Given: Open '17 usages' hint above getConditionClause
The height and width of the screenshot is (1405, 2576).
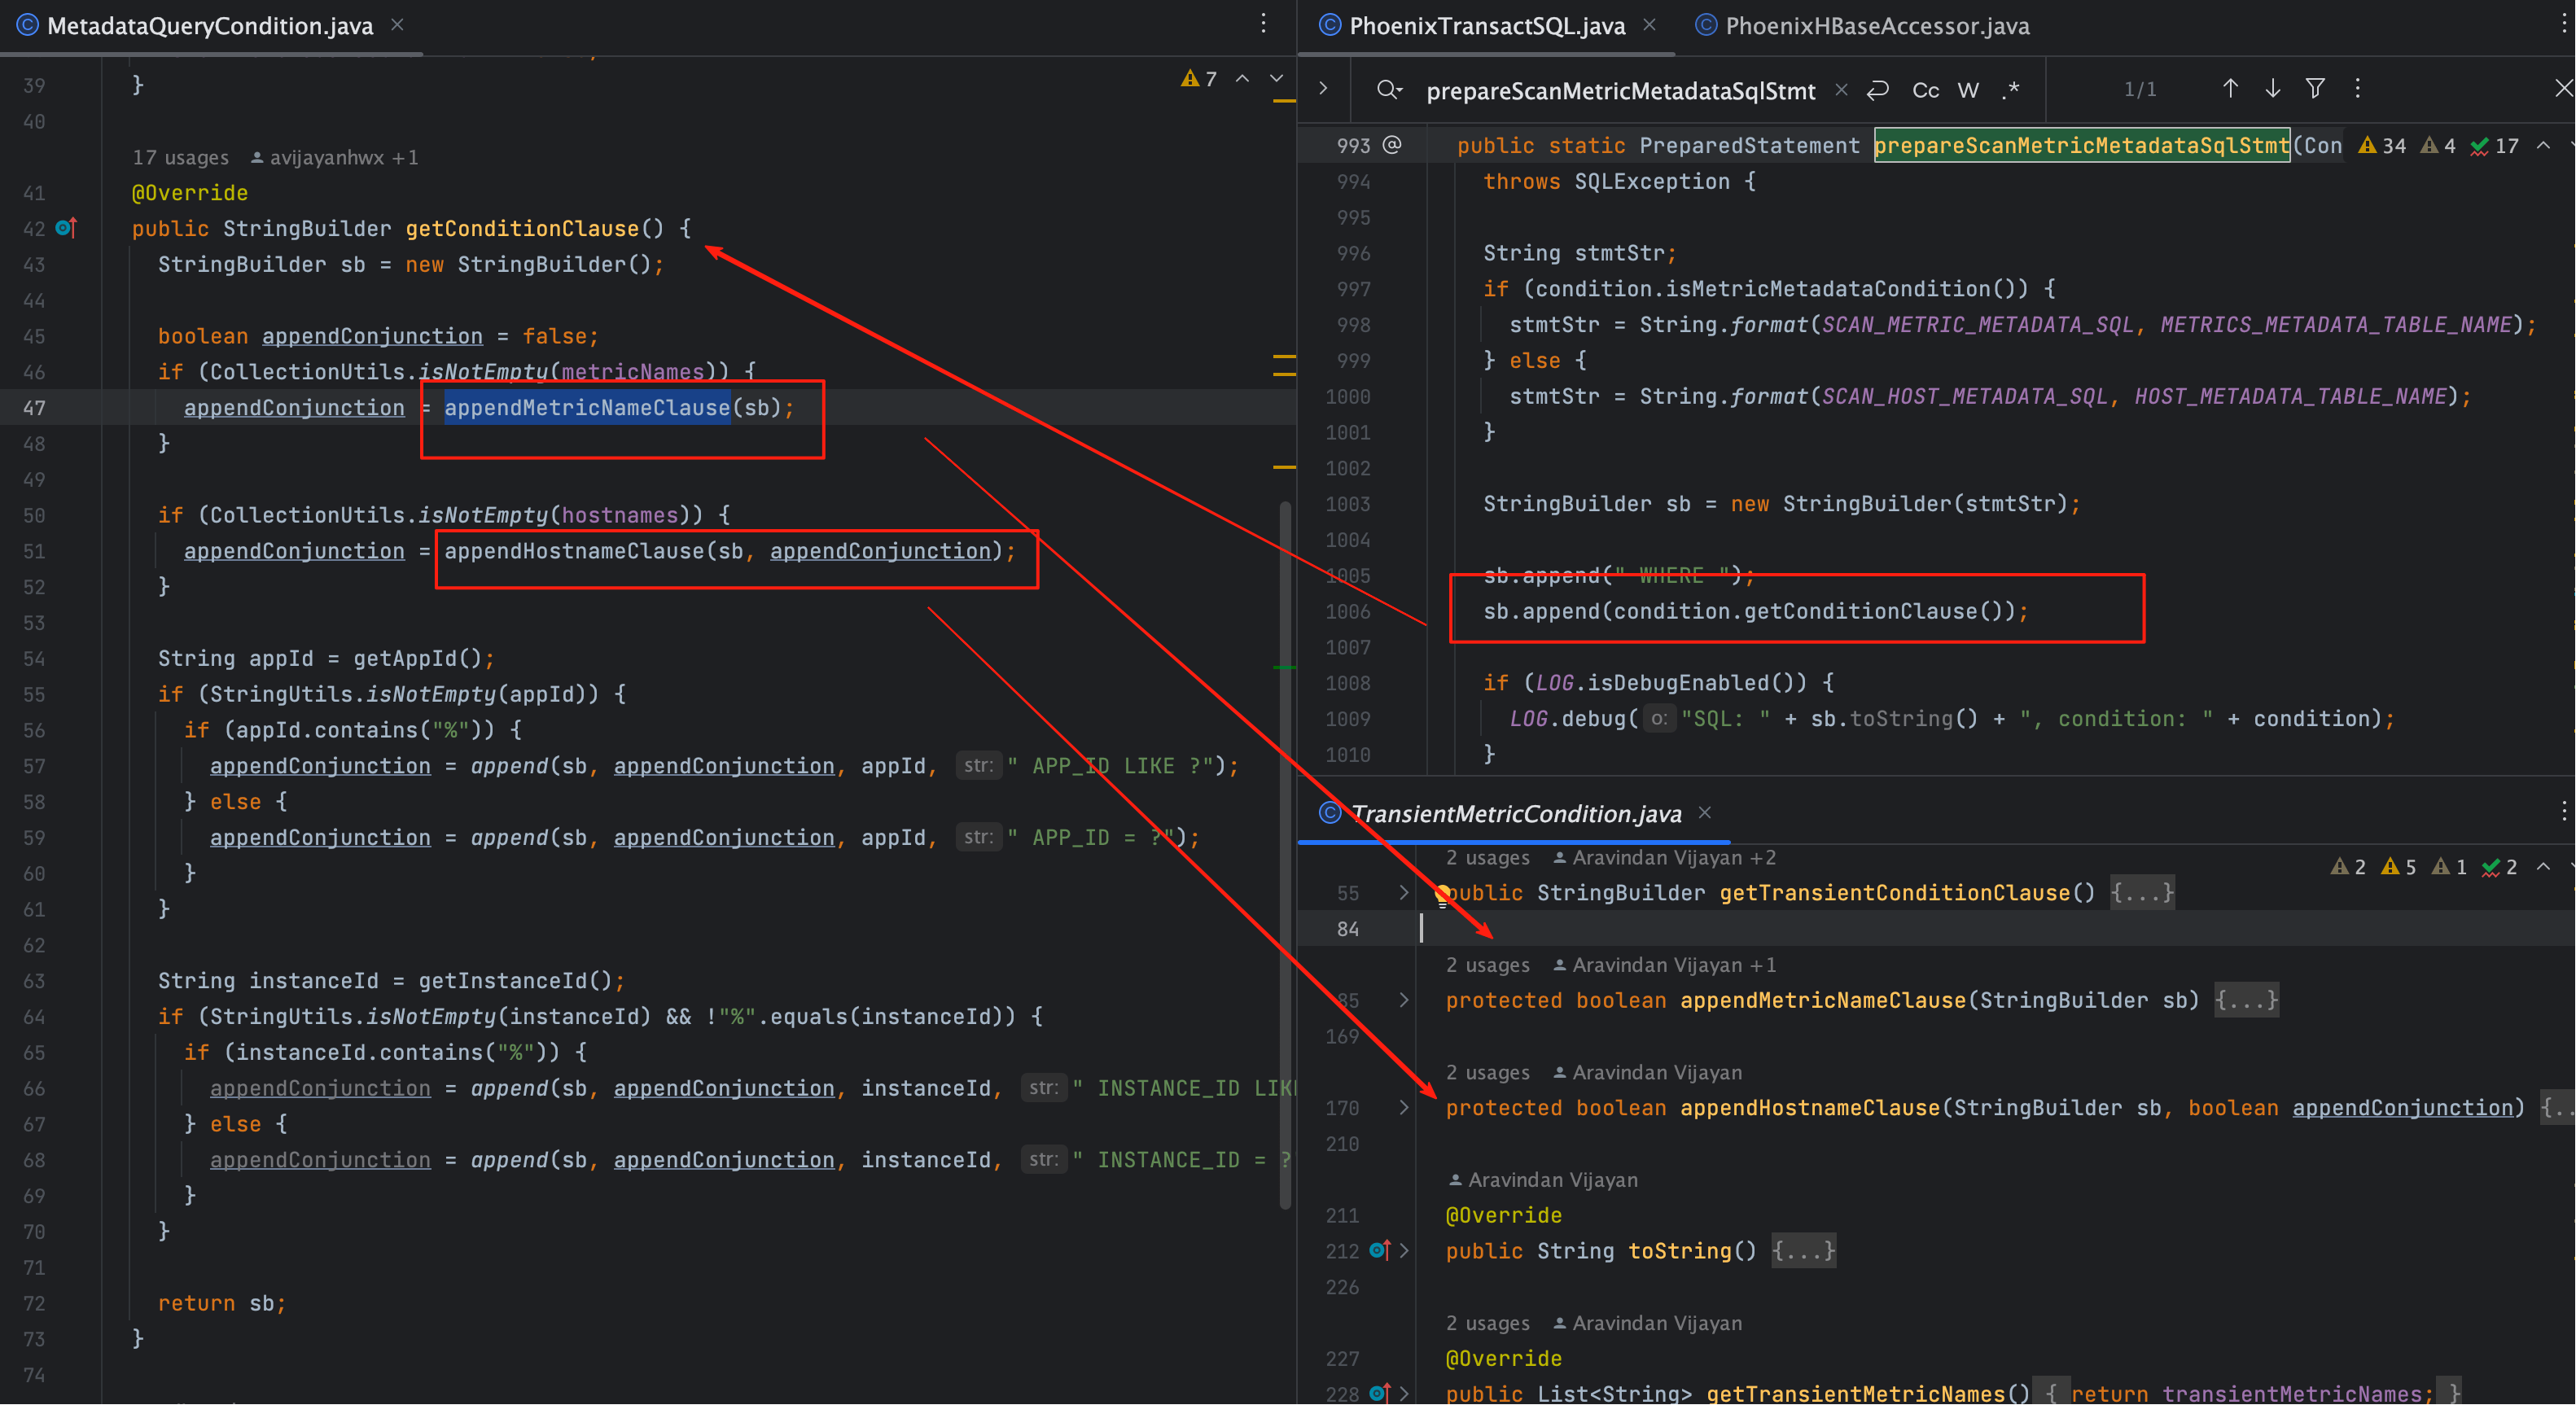Looking at the screenshot, I should 180,158.
